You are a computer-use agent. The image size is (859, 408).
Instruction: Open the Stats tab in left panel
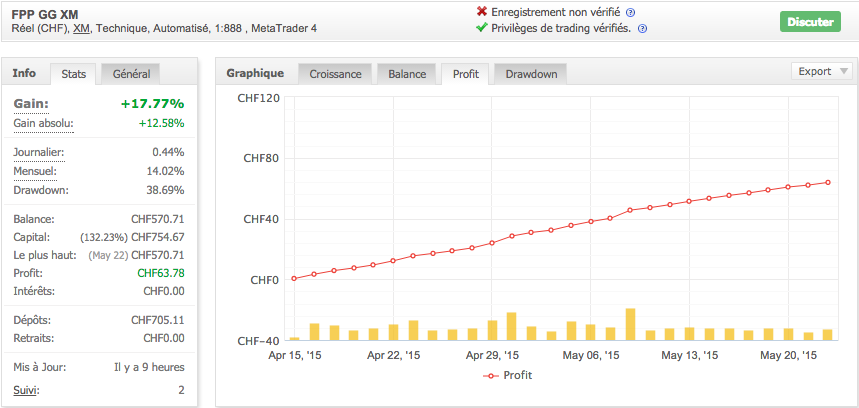pos(74,74)
